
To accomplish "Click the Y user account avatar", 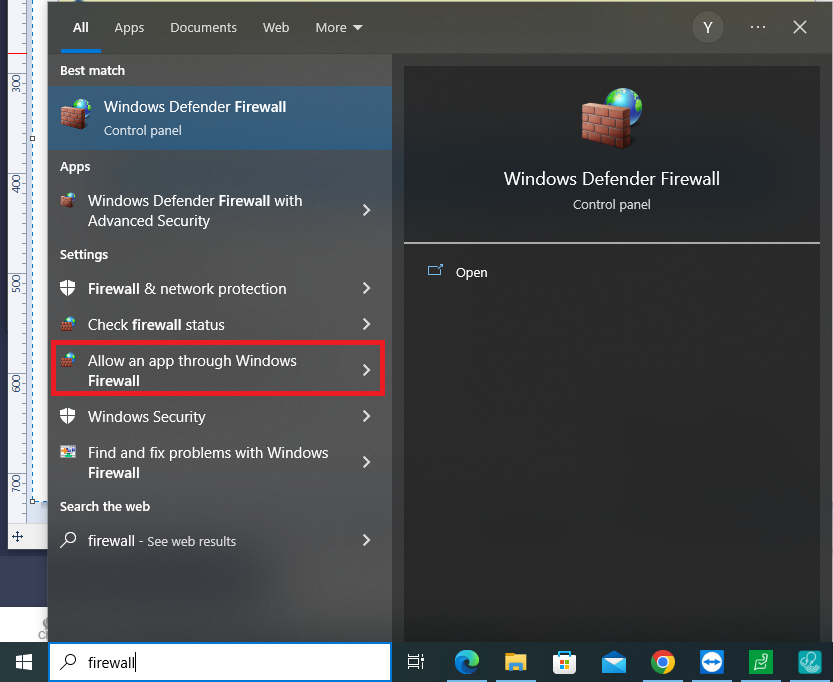I will [708, 28].
